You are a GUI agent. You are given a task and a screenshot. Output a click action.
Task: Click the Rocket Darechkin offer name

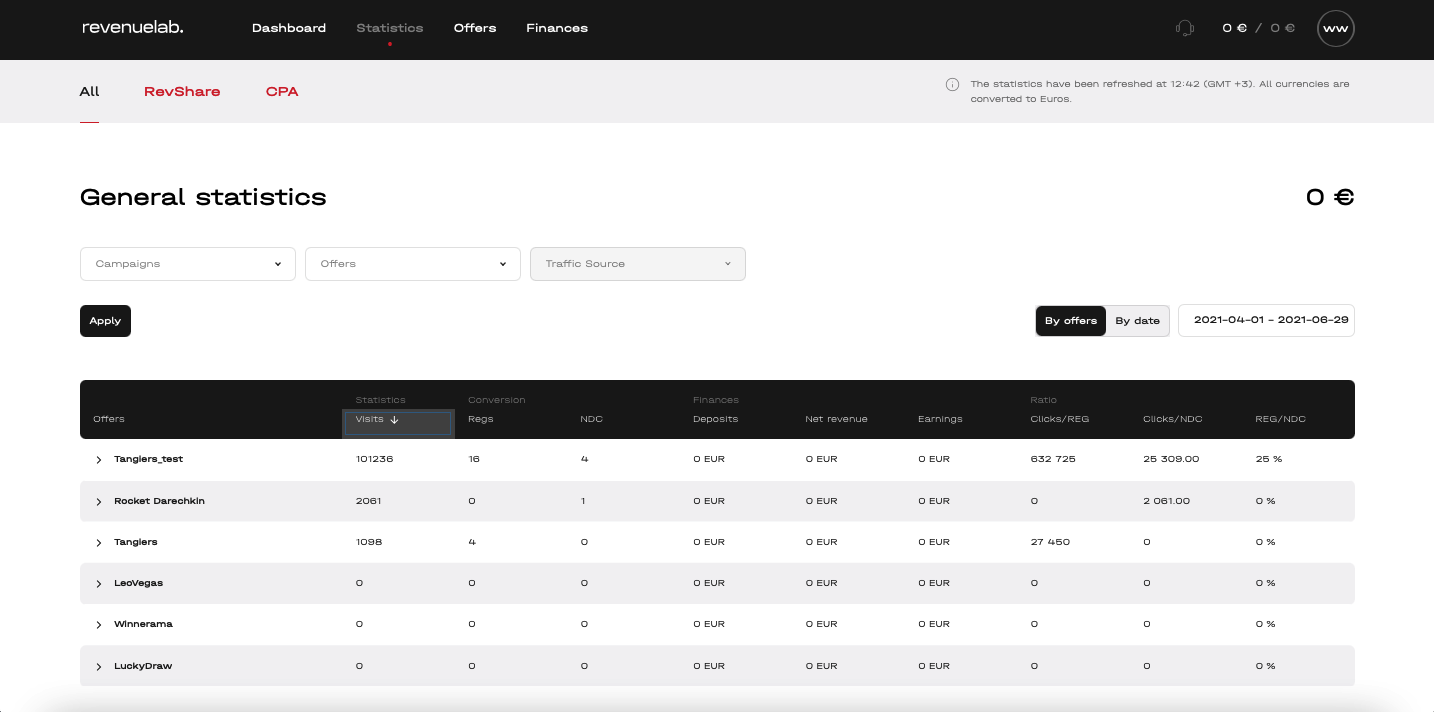pos(159,501)
